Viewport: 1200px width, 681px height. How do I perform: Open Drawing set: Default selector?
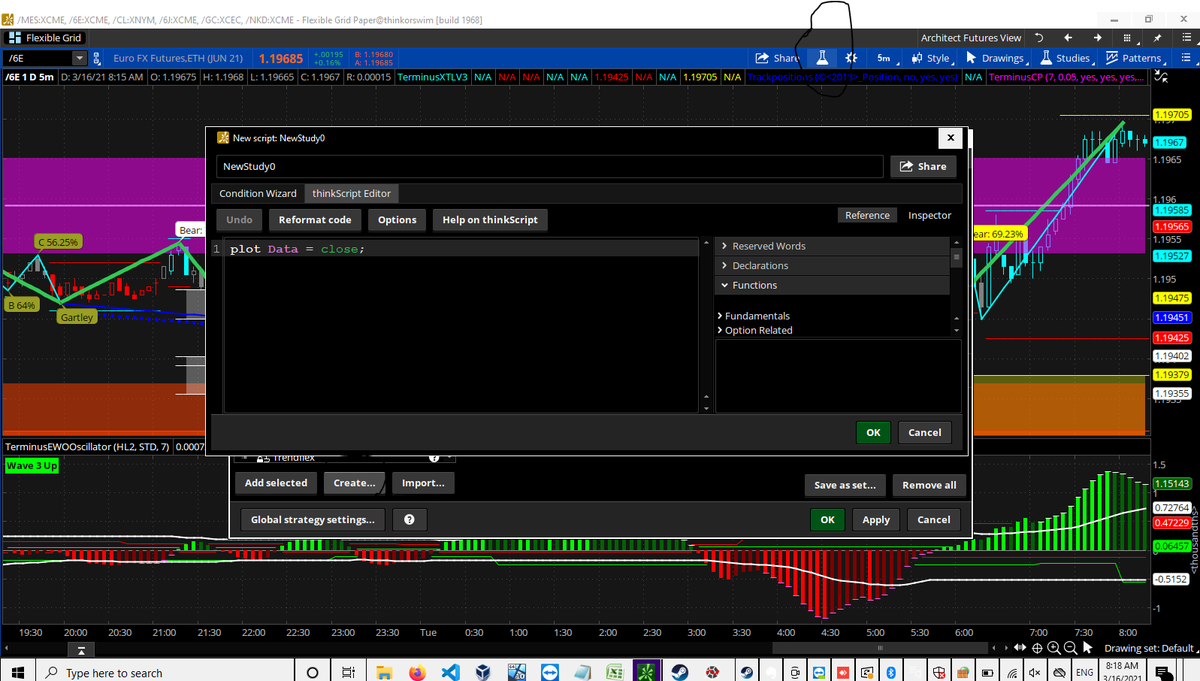(1153, 648)
